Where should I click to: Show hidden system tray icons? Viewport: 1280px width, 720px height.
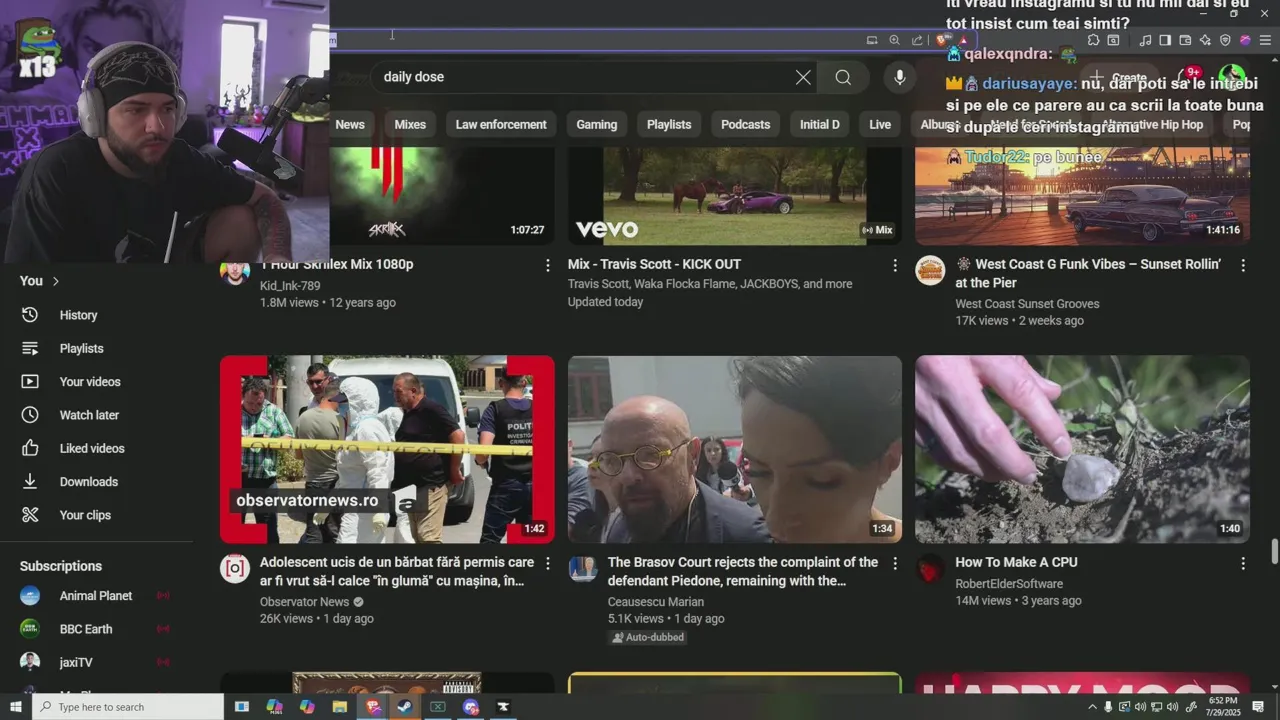pyautogui.click(x=1092, y=707)
